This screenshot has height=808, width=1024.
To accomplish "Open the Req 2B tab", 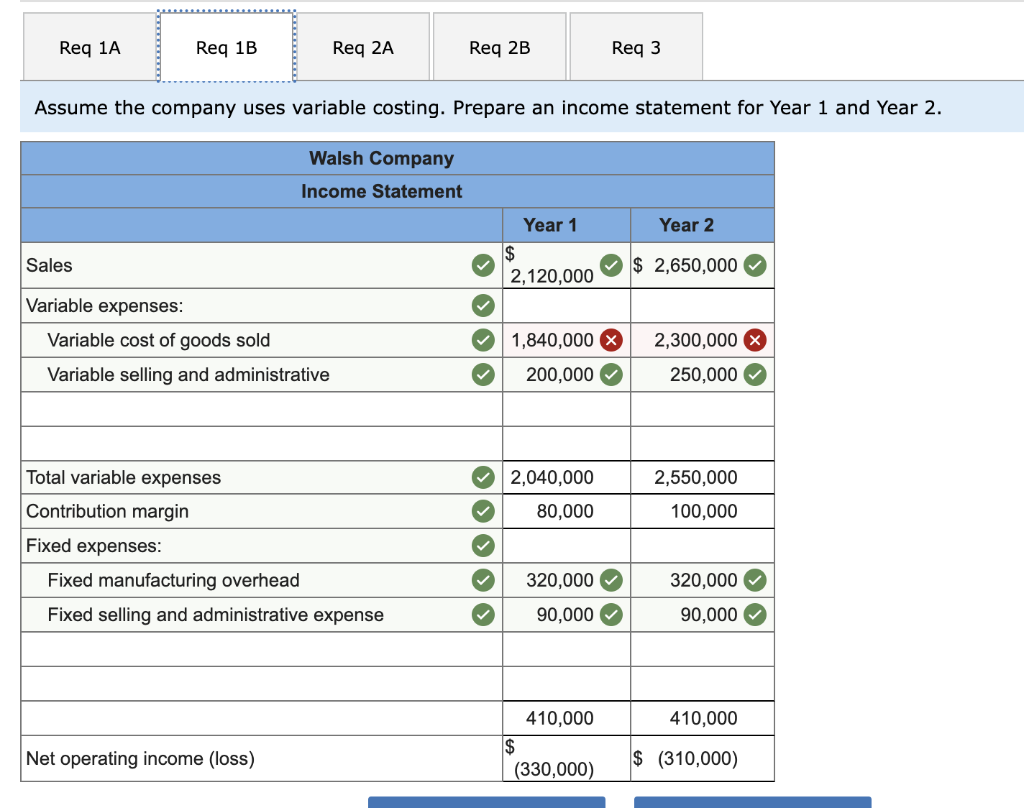I will coord(500,47).
